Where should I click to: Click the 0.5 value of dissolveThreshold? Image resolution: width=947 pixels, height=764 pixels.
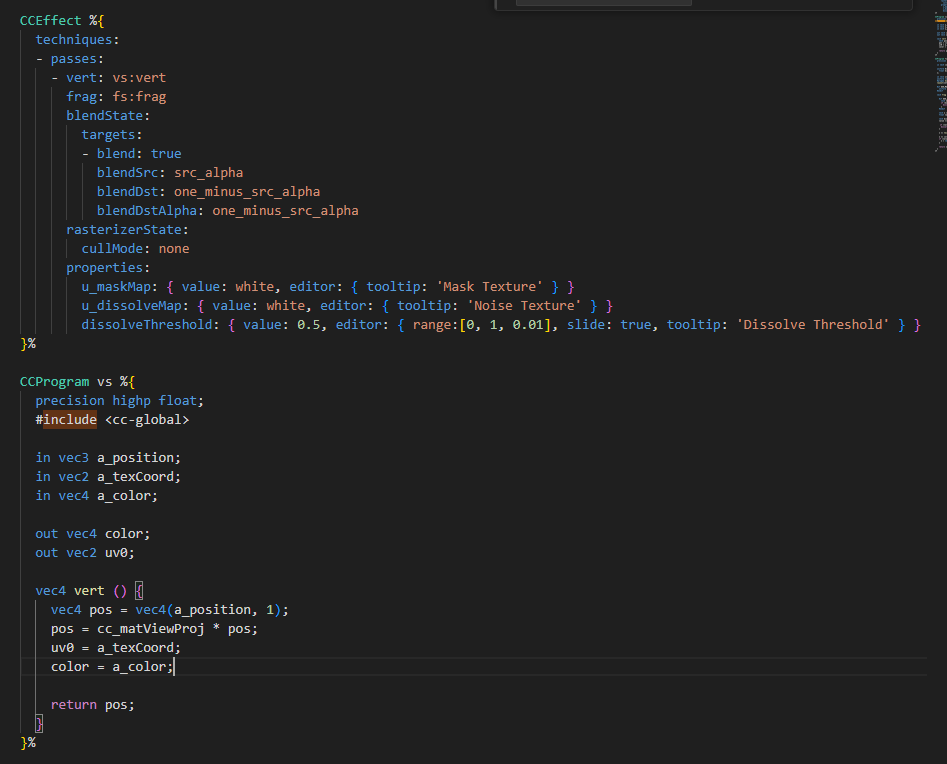point(309,325)
